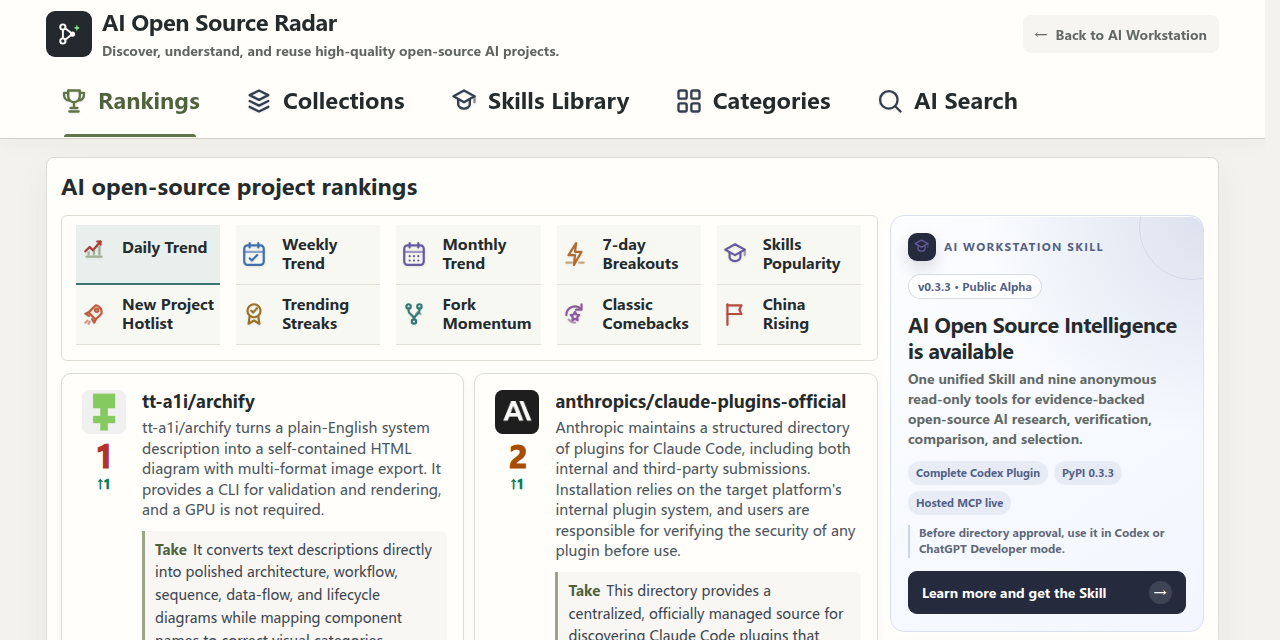
Task: Click the AI Open Source Radar logo icon
Action: pyautogui.click(x=69, y=34)
